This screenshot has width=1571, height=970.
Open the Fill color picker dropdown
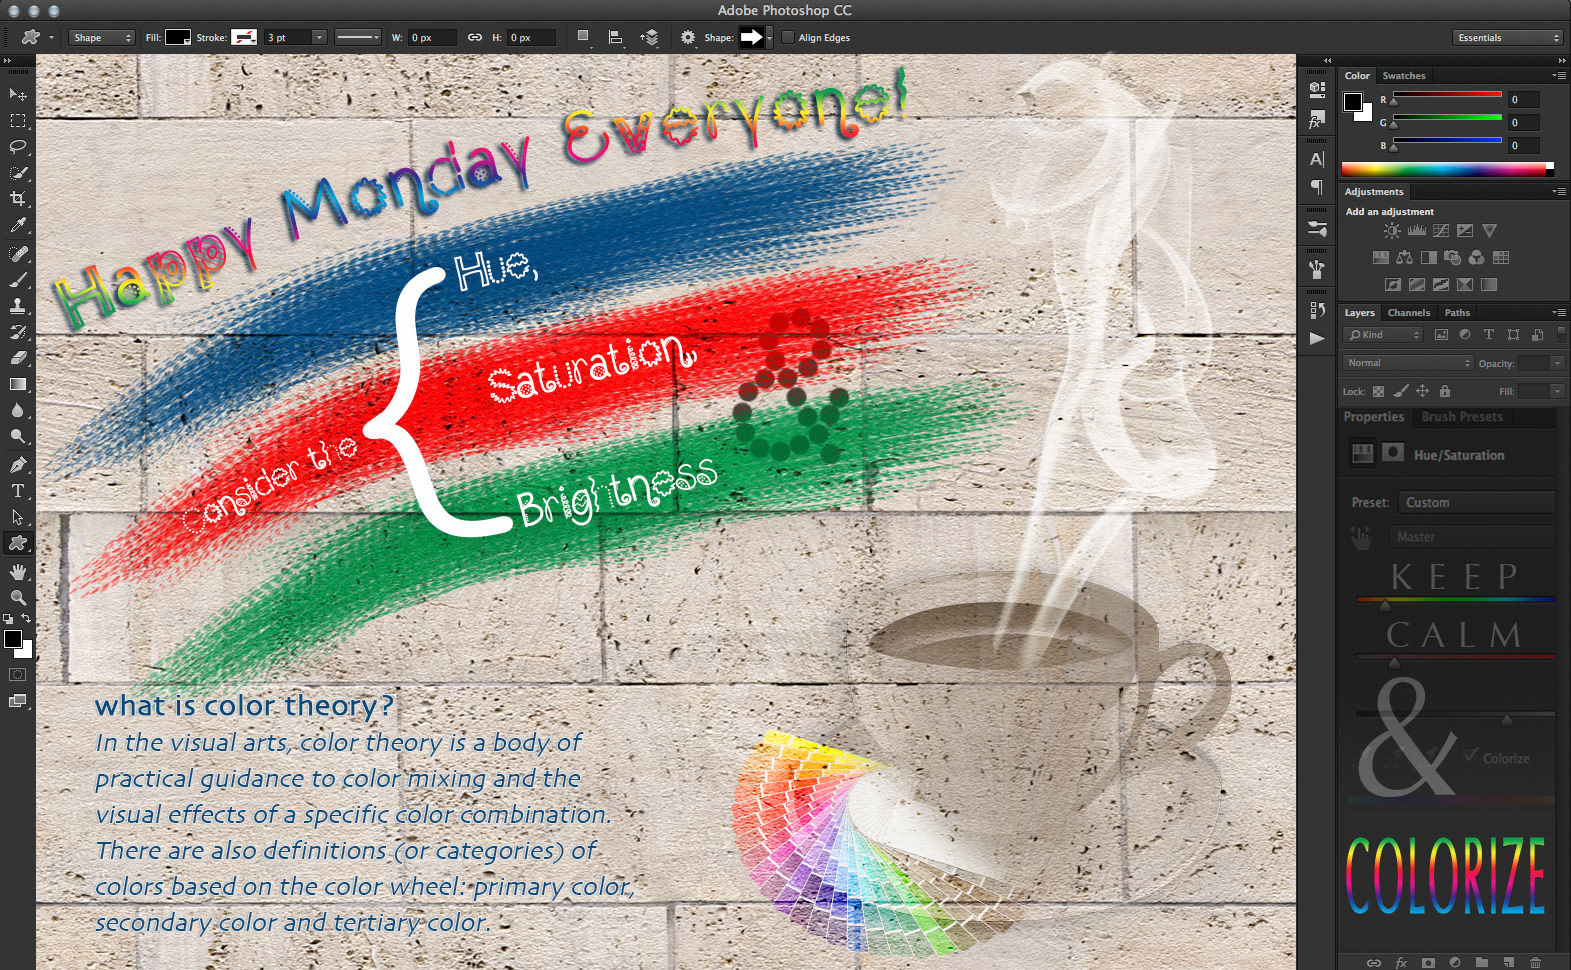pos(178,38)
